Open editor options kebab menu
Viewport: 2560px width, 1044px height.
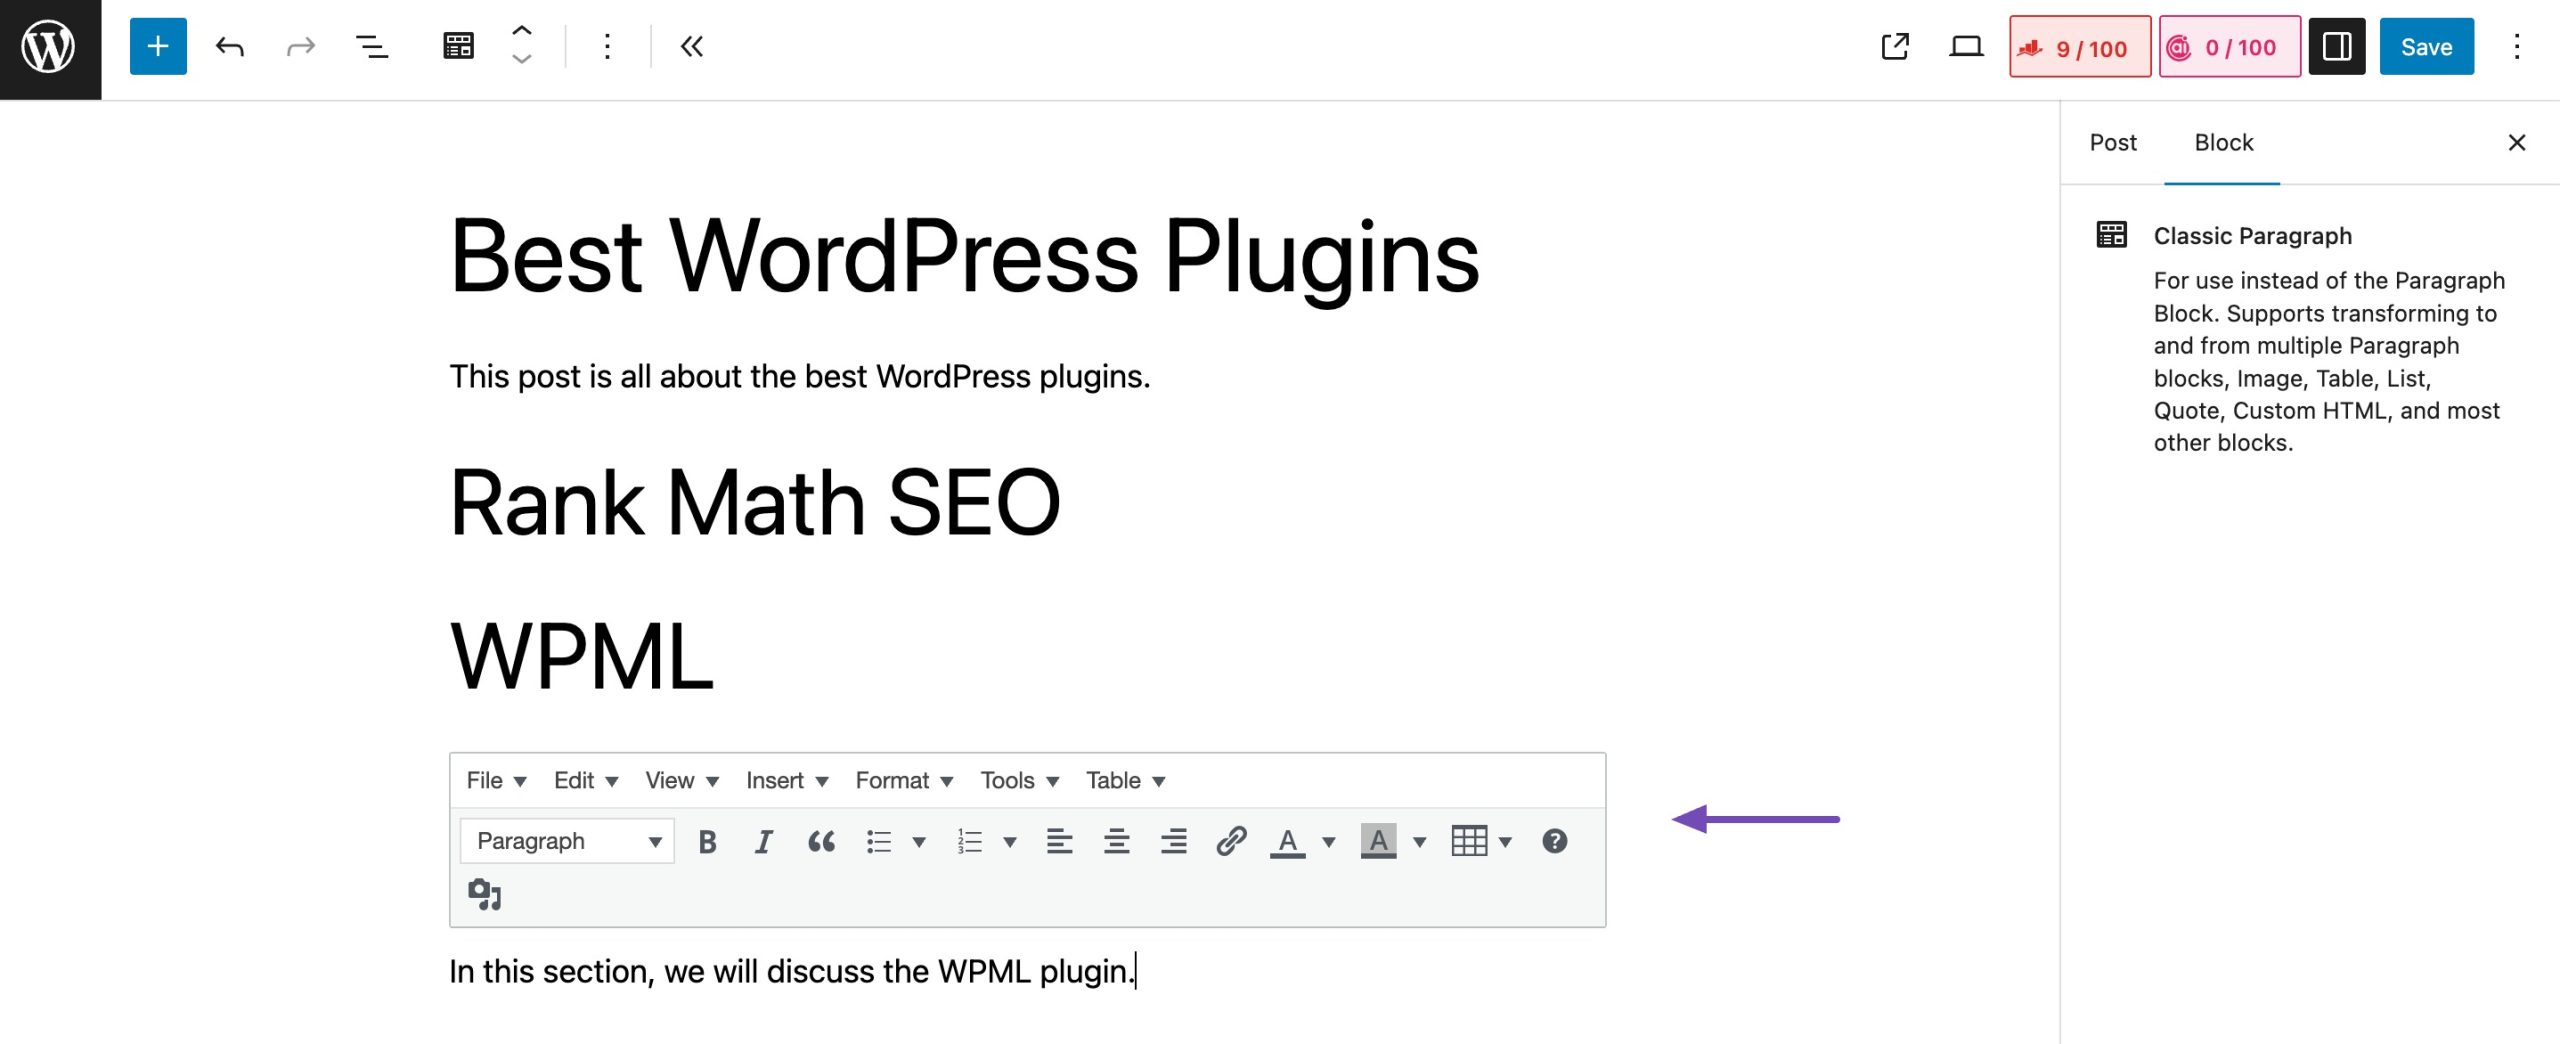coord(2516,46)
